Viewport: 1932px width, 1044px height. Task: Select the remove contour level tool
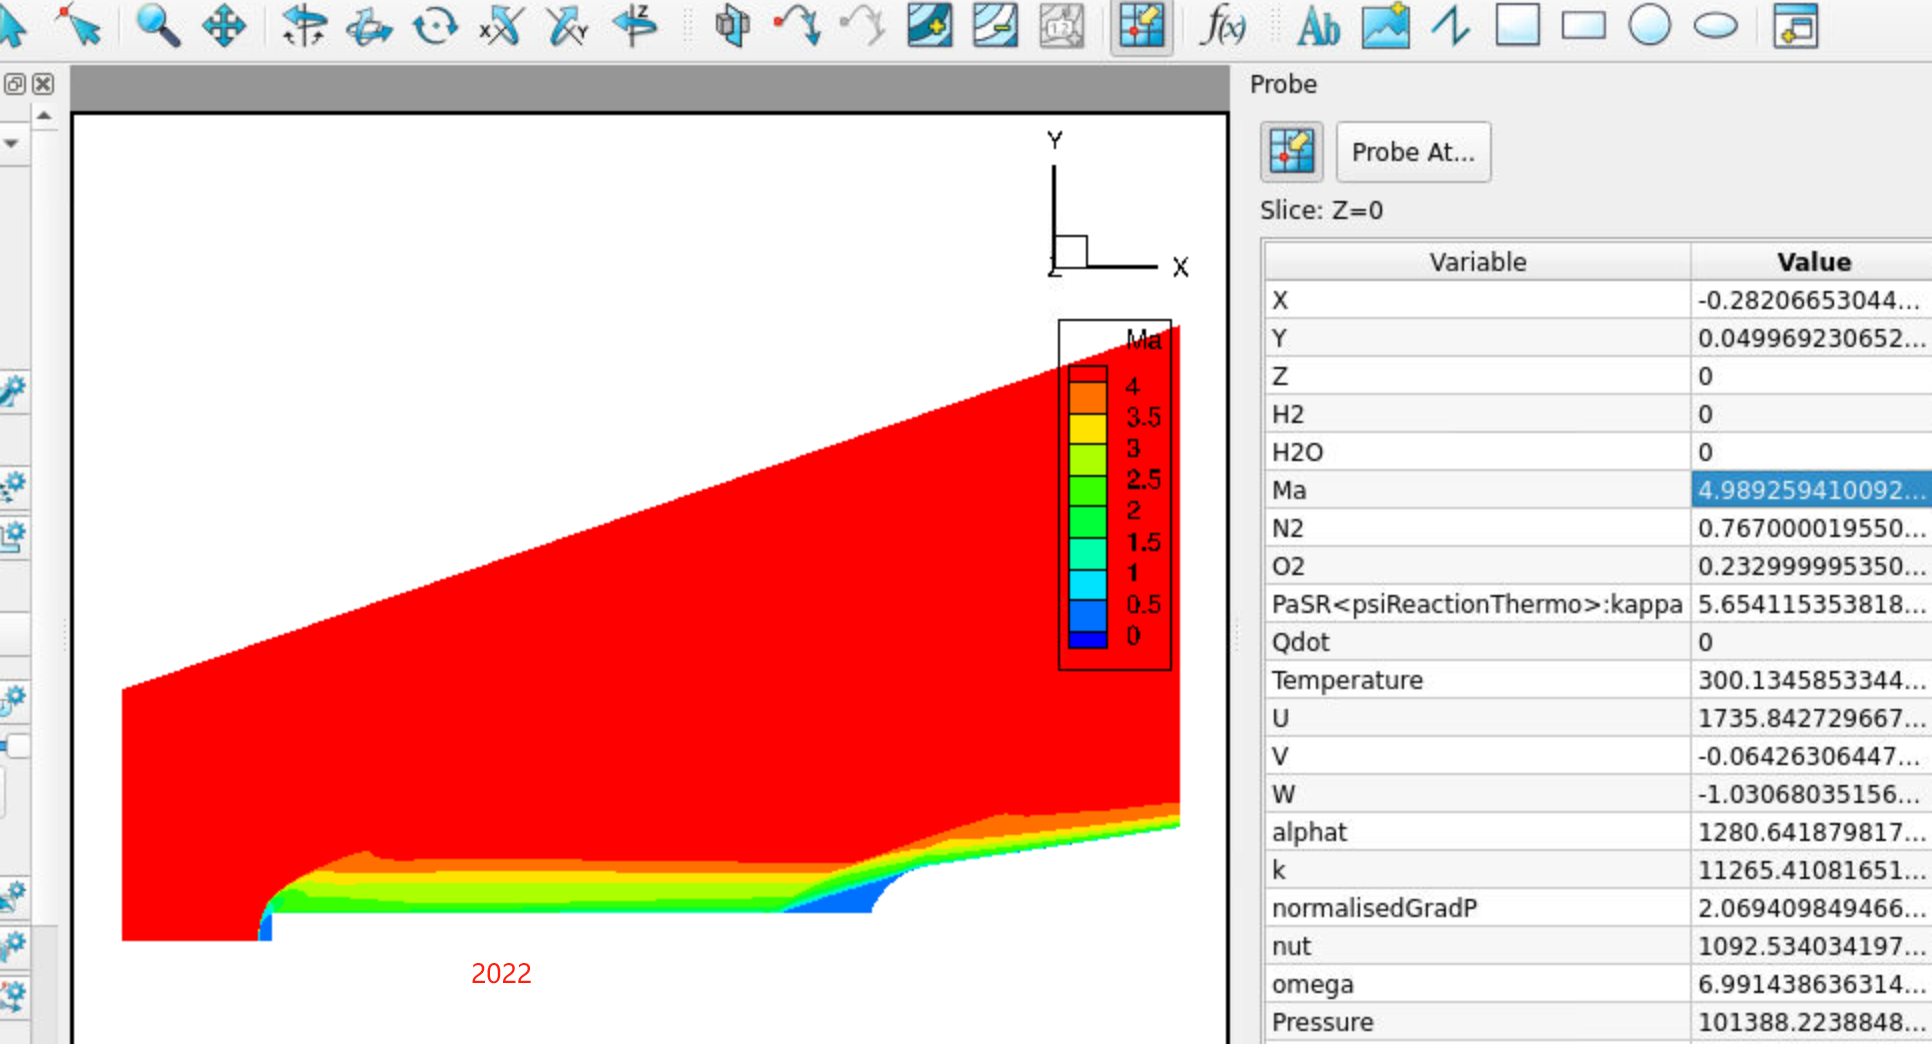tap(996, 25)
